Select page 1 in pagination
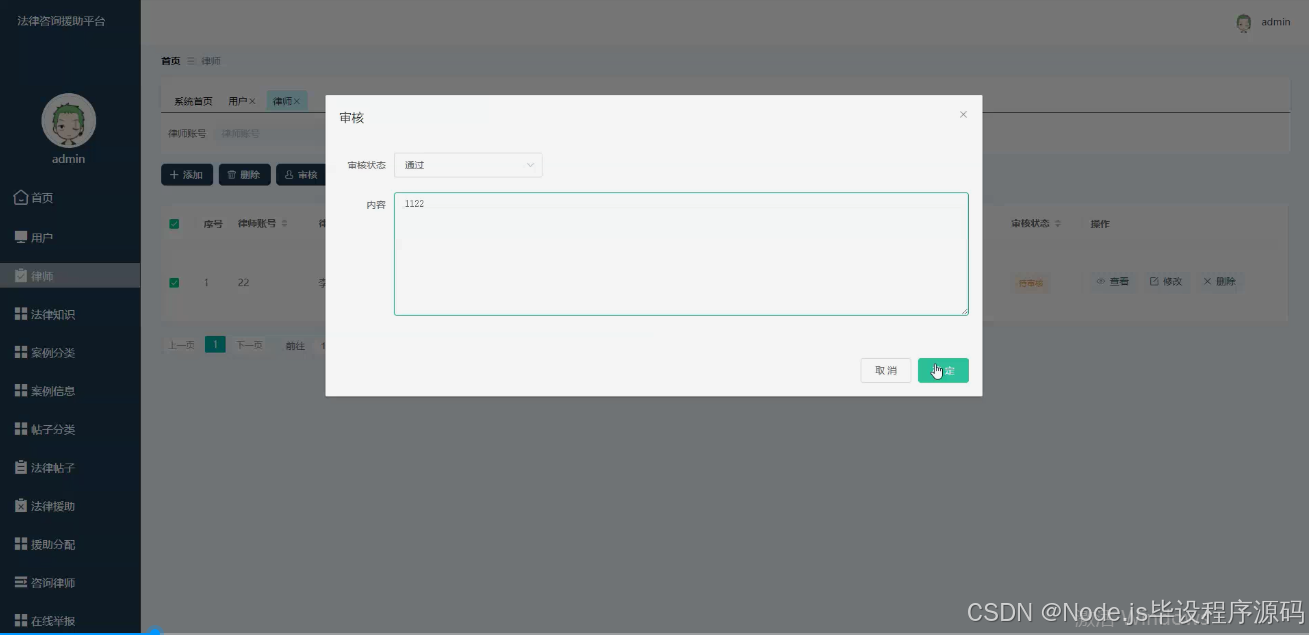Image resolution: width=1309 pixels, height=635 pixels. [215, 345]
